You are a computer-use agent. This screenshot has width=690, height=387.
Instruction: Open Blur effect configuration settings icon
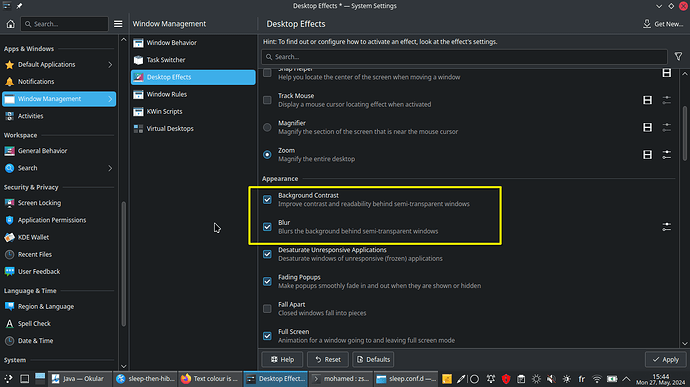[667, 227]
